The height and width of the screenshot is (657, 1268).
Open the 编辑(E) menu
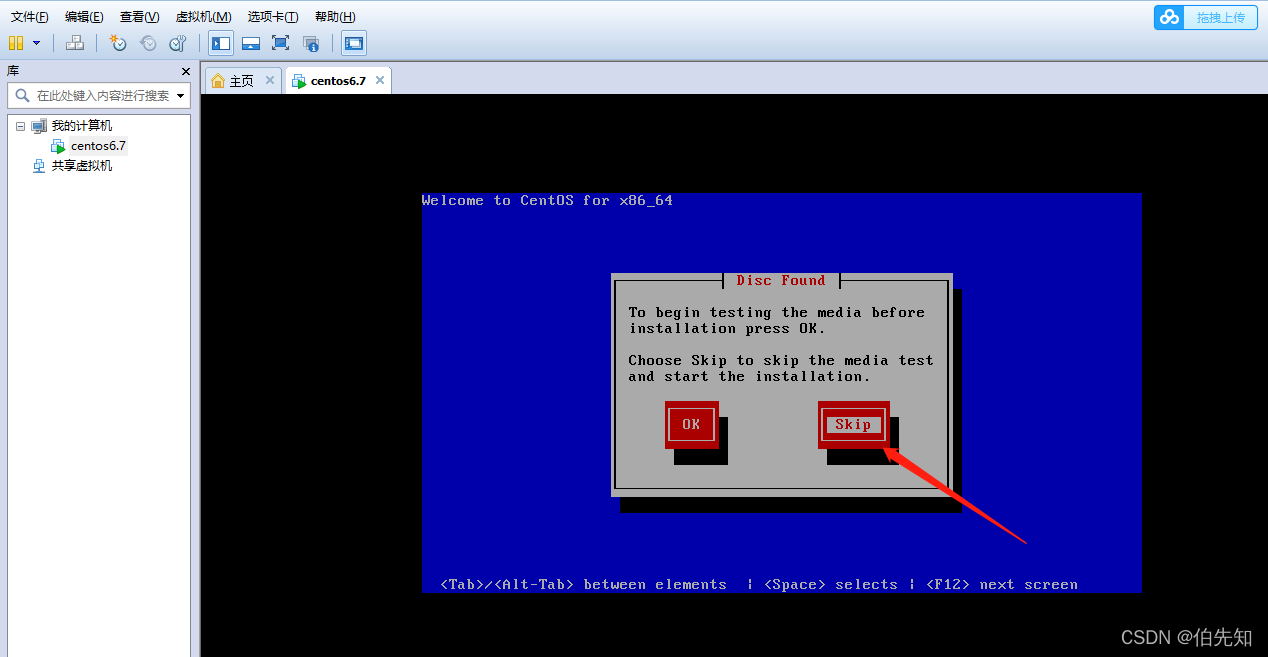click(x=84, y=17)
